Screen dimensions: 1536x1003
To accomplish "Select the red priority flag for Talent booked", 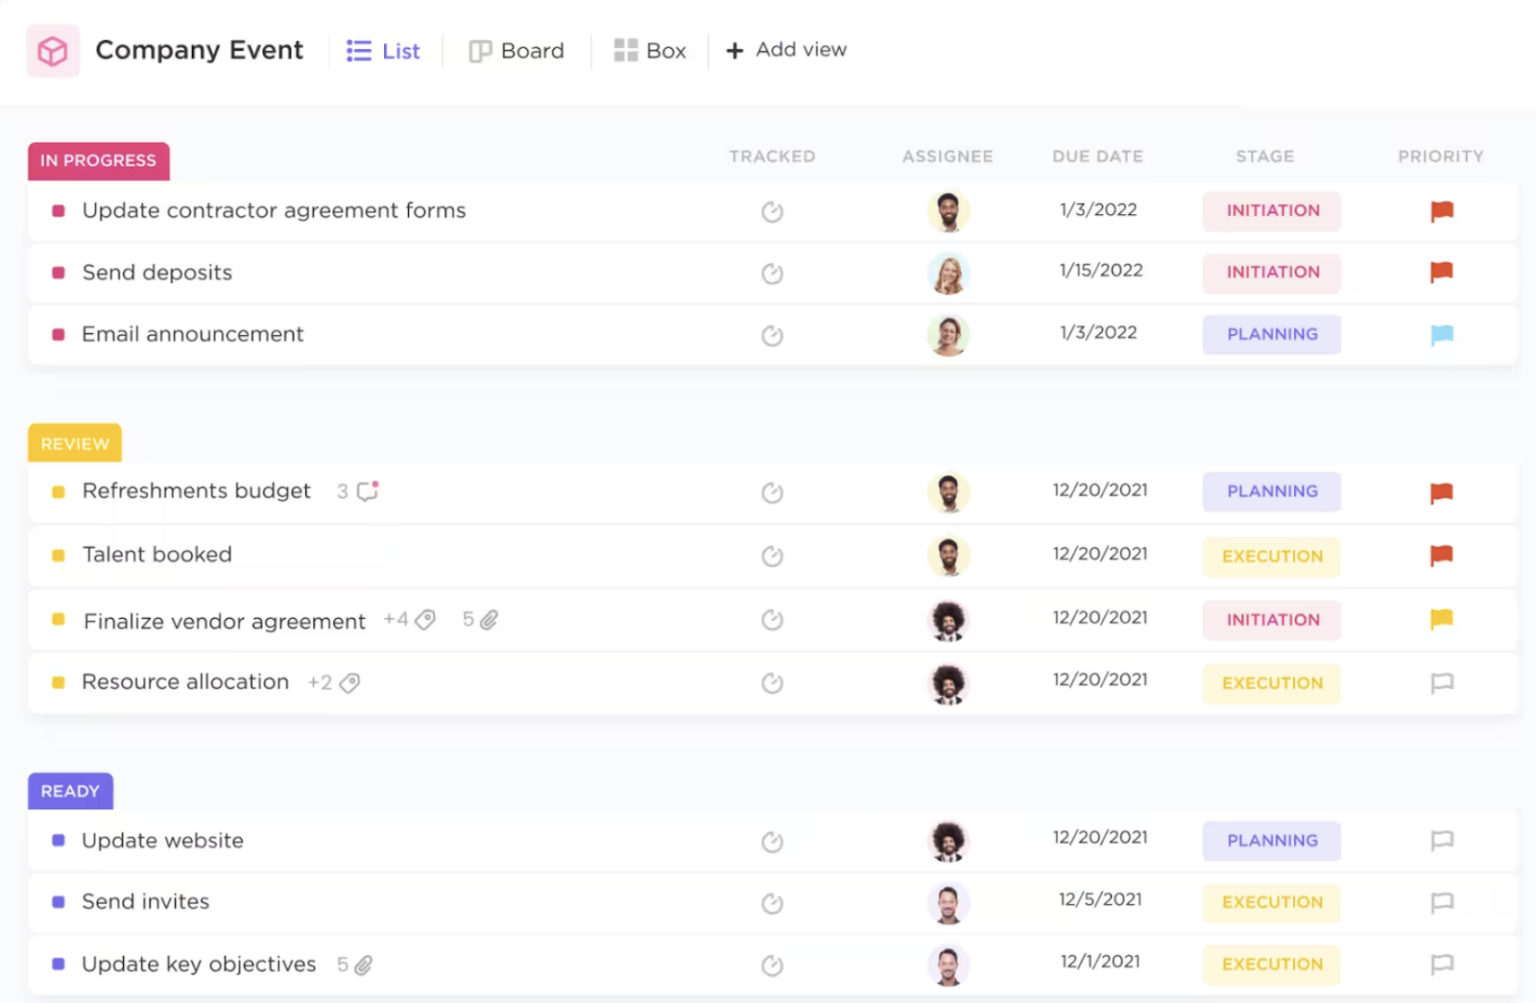I will tap(1441, 556).
